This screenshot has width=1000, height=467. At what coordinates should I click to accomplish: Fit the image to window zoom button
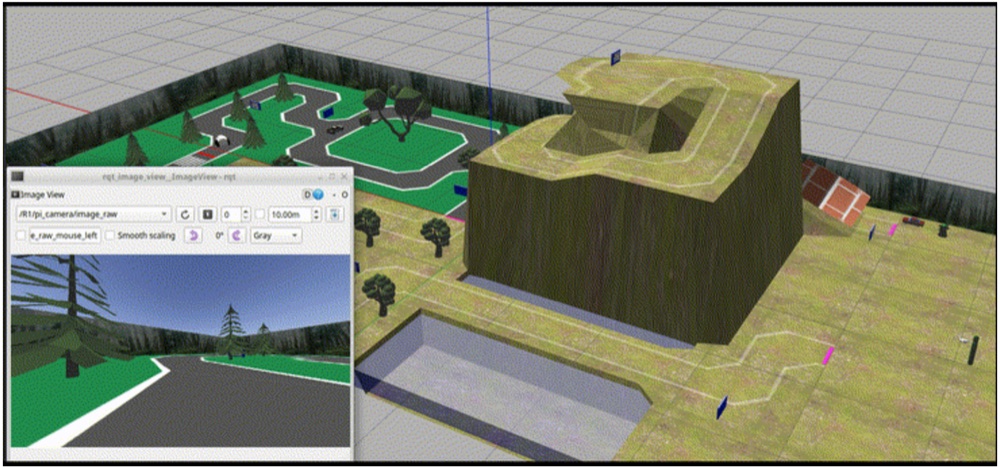(207, 214)
